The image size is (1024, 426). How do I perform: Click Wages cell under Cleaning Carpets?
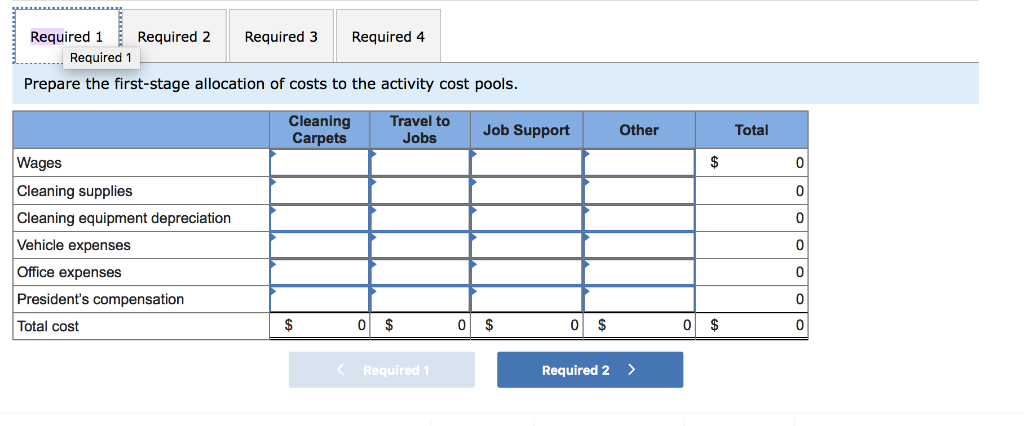click(319, 163)
